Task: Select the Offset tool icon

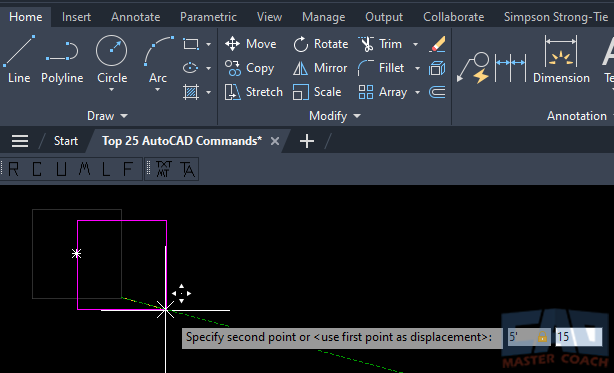Action: coord(437,92)
